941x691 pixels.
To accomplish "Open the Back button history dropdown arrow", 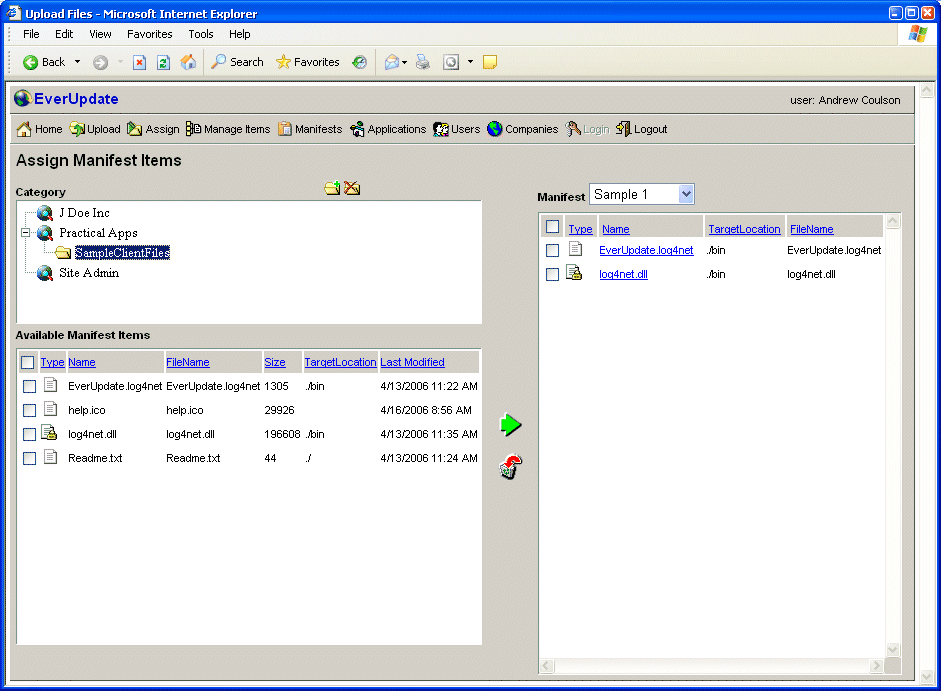I will [x=77, y=62].
